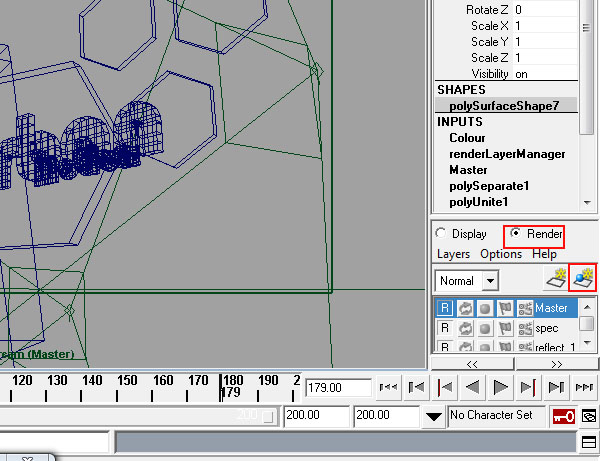Screen dimensions: 600x461
Task: Select polySurfaceShape7 under SHAPES
Action: 504,106
